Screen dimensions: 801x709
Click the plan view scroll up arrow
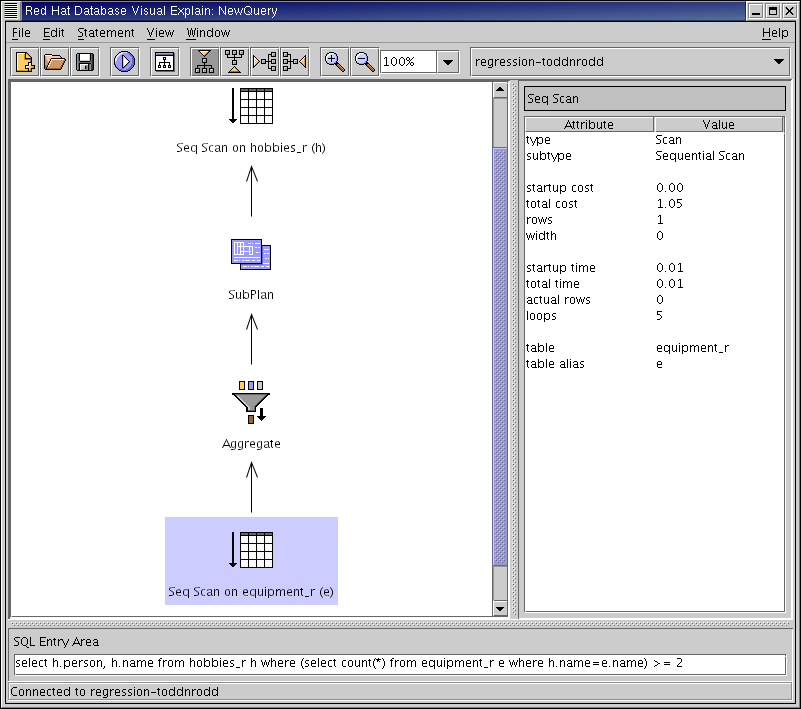tap(500, 90)
